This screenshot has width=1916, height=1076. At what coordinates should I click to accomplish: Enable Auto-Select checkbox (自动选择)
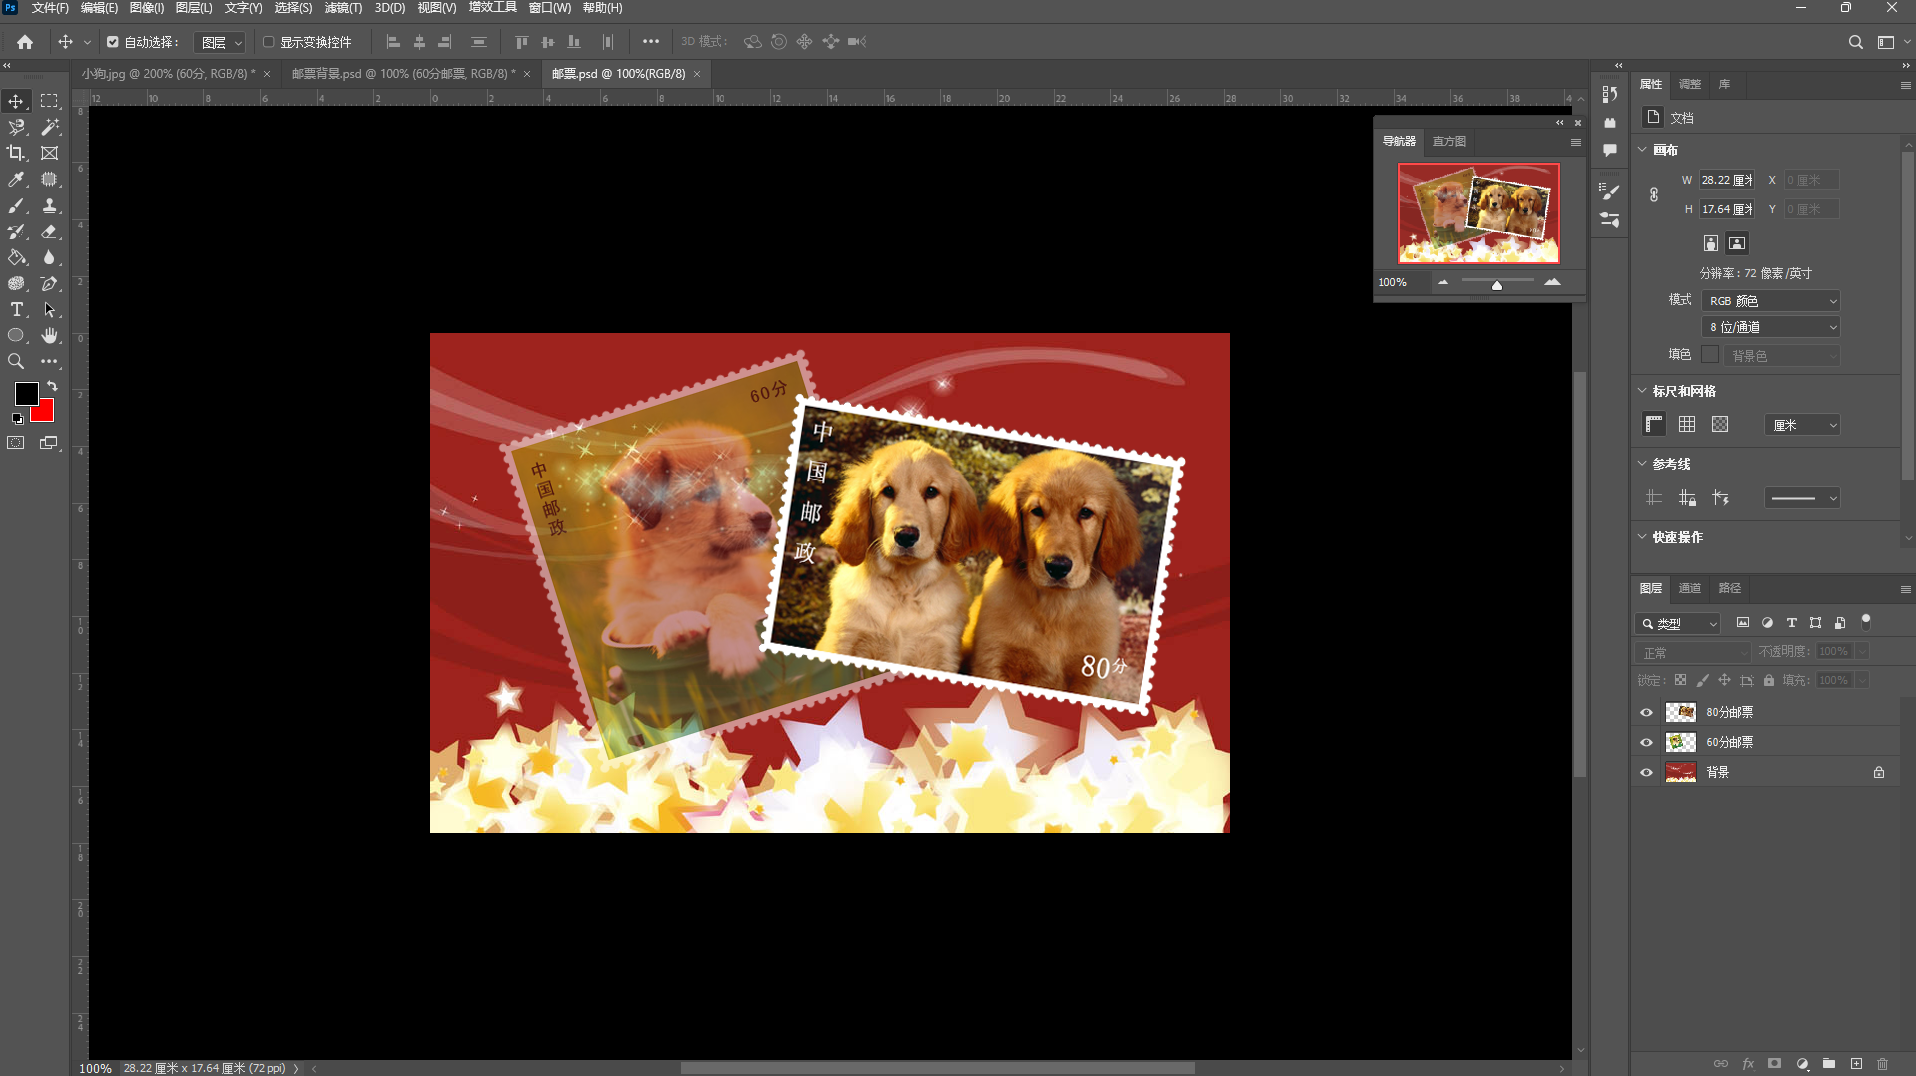coord(113,42)
